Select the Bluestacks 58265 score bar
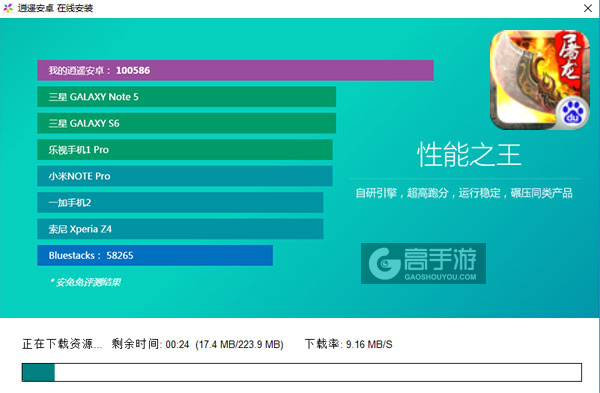 pyautogui.click(x=155, y=255)
